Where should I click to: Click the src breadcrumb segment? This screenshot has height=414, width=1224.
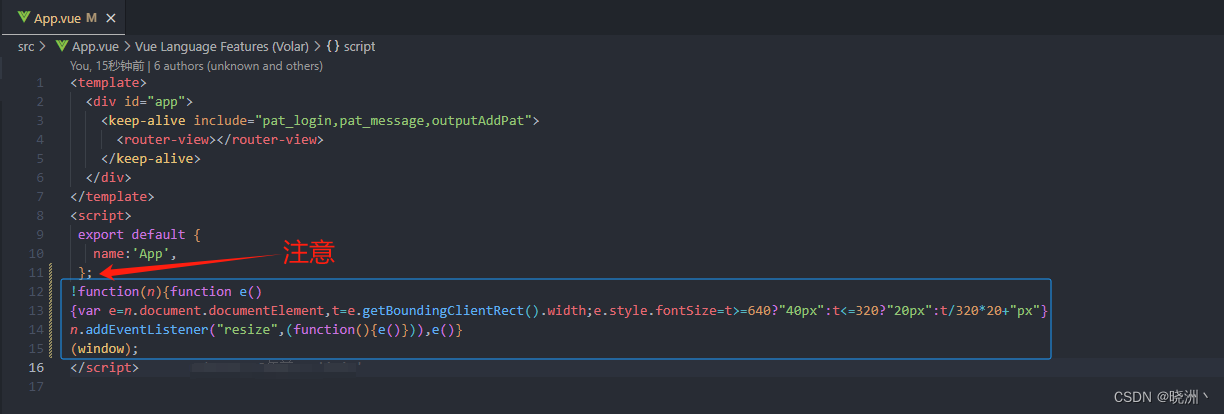[x=26, y=46]
